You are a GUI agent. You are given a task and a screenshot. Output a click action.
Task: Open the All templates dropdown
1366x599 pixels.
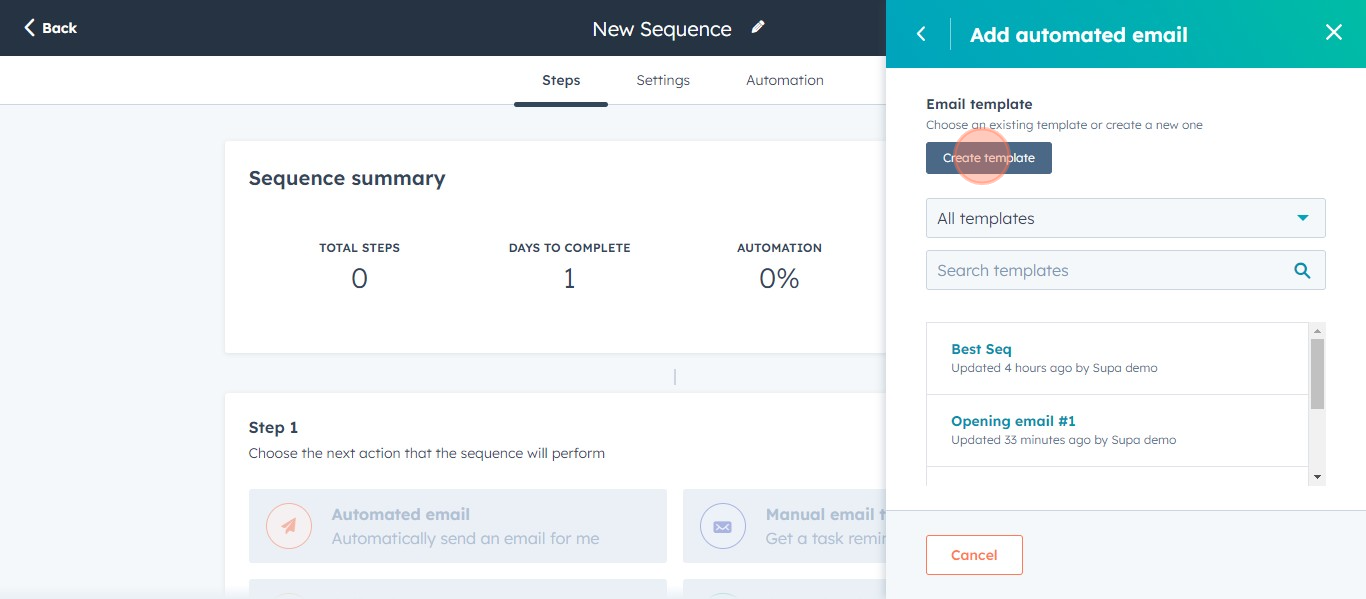click(1126, 218)
